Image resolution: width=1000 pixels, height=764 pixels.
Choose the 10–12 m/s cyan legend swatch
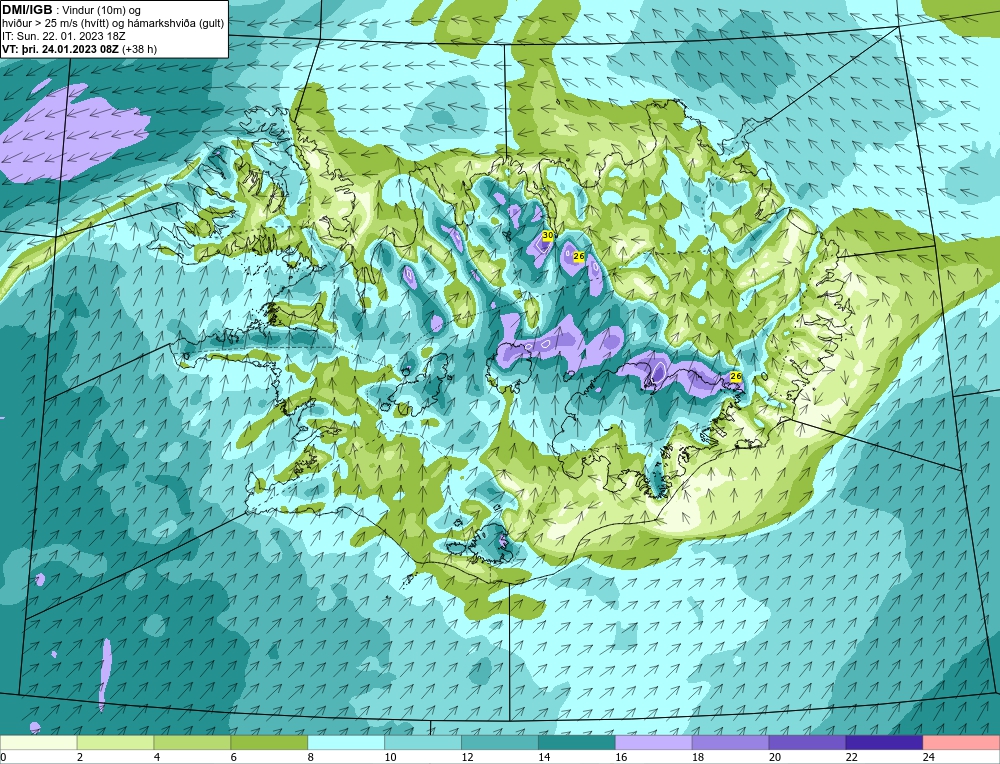pos(423,743)
